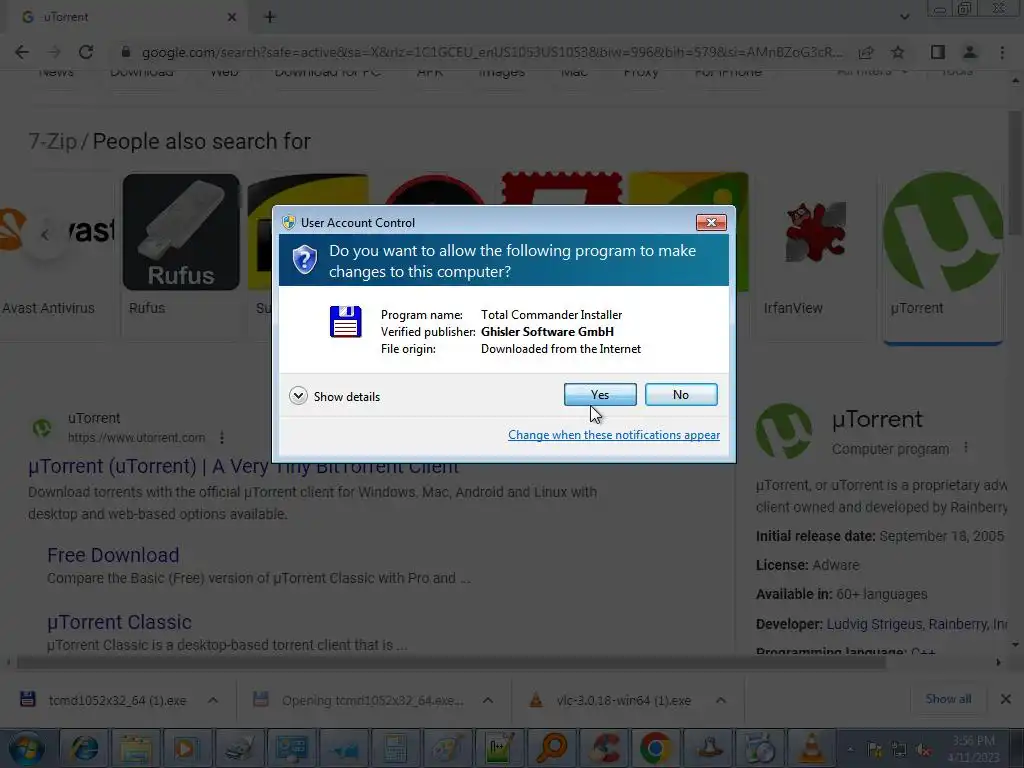
Task: Launch Internet Explorer from taskbar
Action: point(84,748)
